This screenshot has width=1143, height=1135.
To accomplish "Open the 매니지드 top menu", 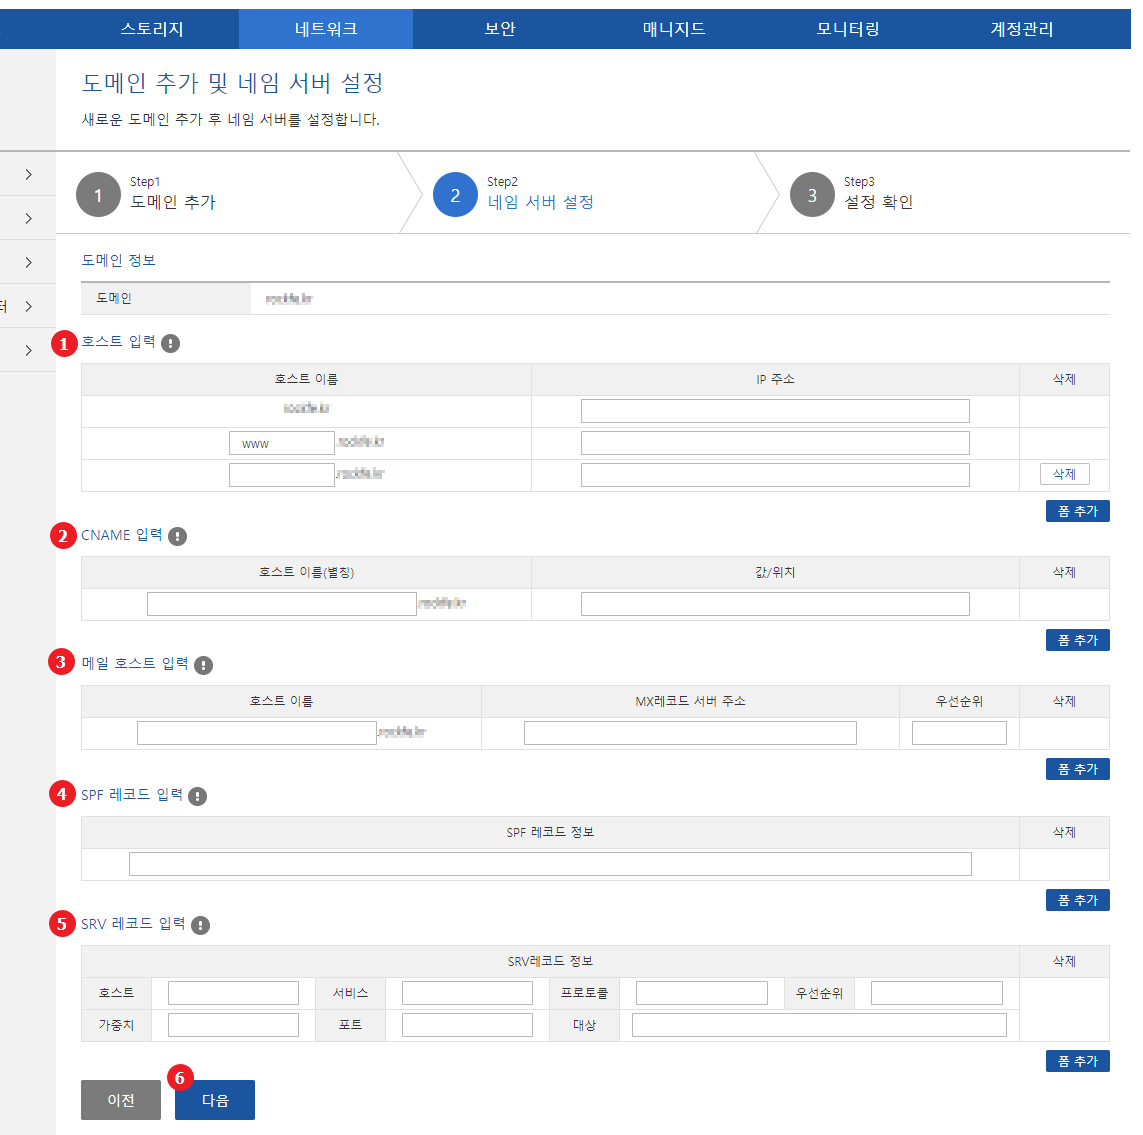I will 674,29.
